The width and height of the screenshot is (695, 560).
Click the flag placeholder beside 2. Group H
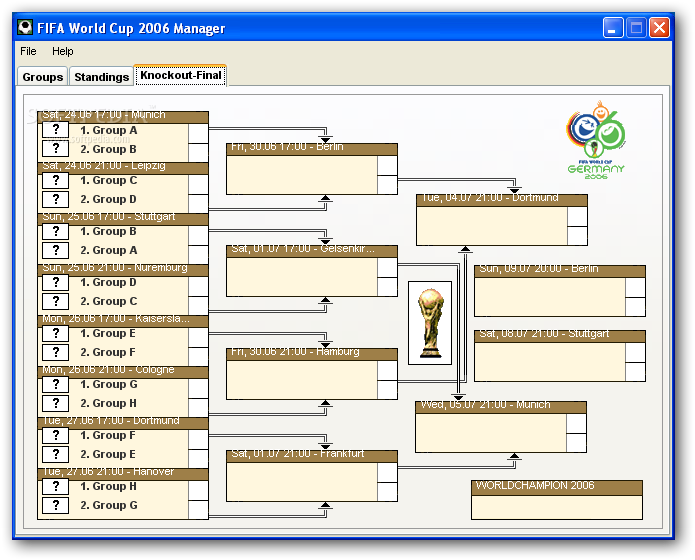[x=55, y=403]
